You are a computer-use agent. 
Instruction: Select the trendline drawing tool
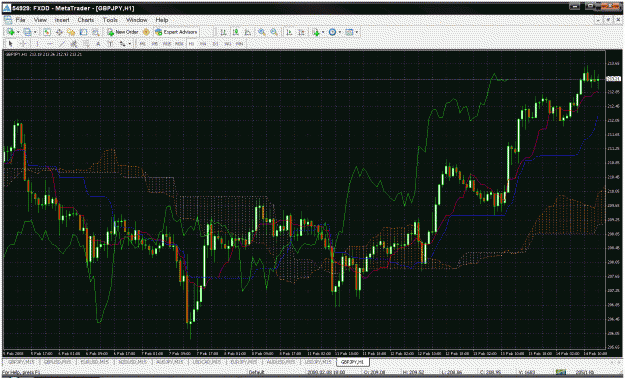click(62, 44)
